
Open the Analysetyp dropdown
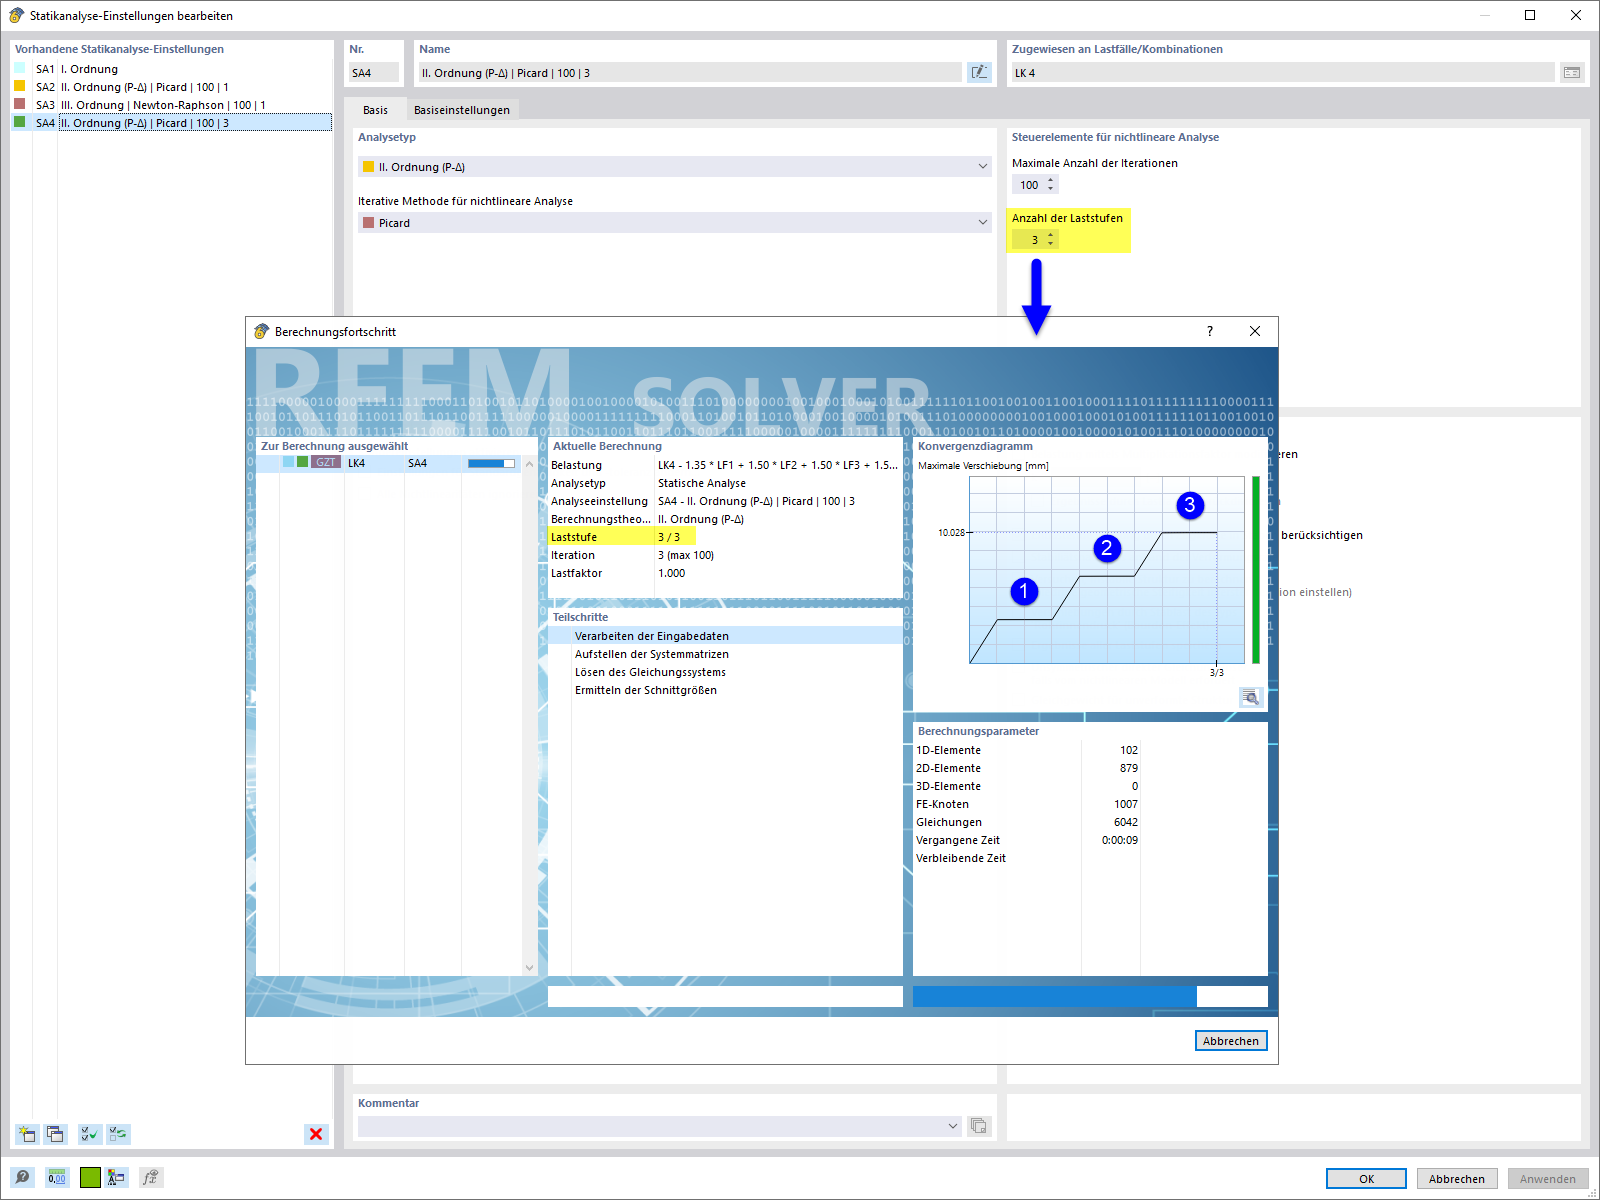click(675, 167)
